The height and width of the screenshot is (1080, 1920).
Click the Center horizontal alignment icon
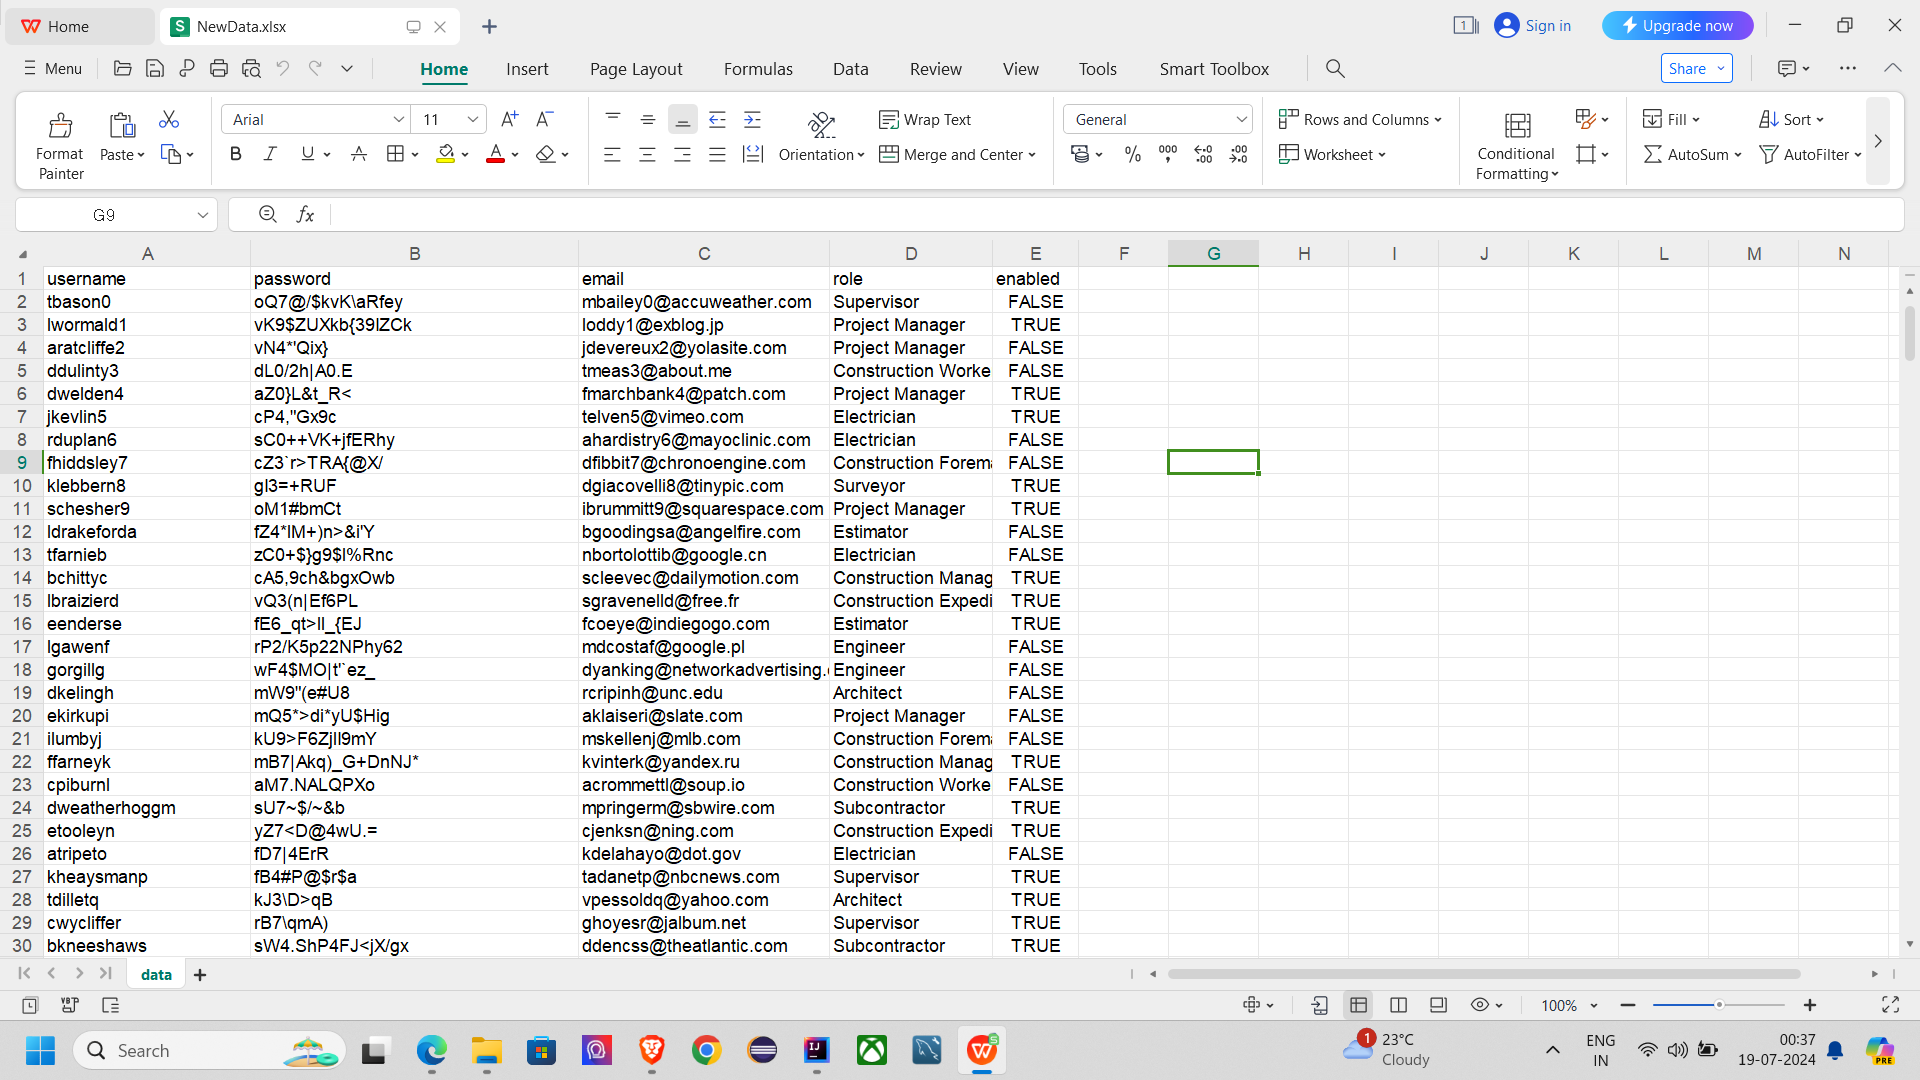[x=647, y=154]
